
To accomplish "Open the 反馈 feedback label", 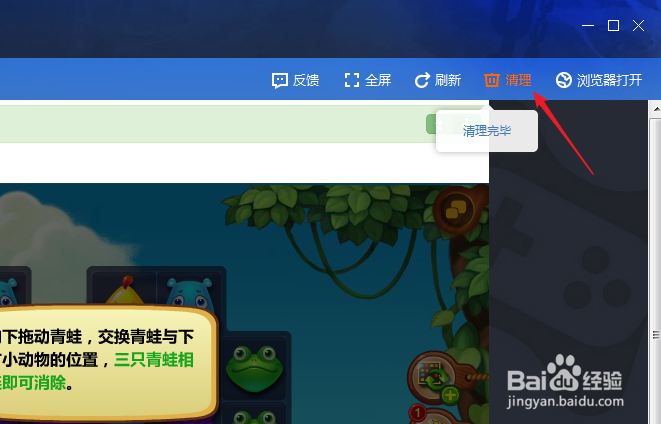I will coord(306,80).
